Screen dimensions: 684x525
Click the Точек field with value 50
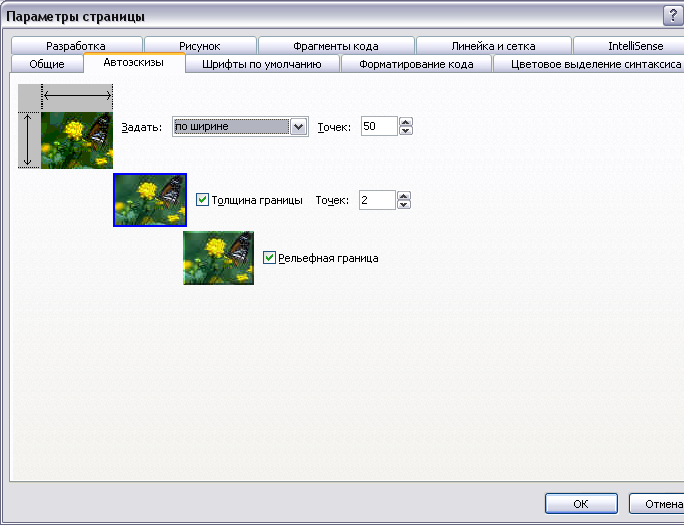(x=379, y=126)
